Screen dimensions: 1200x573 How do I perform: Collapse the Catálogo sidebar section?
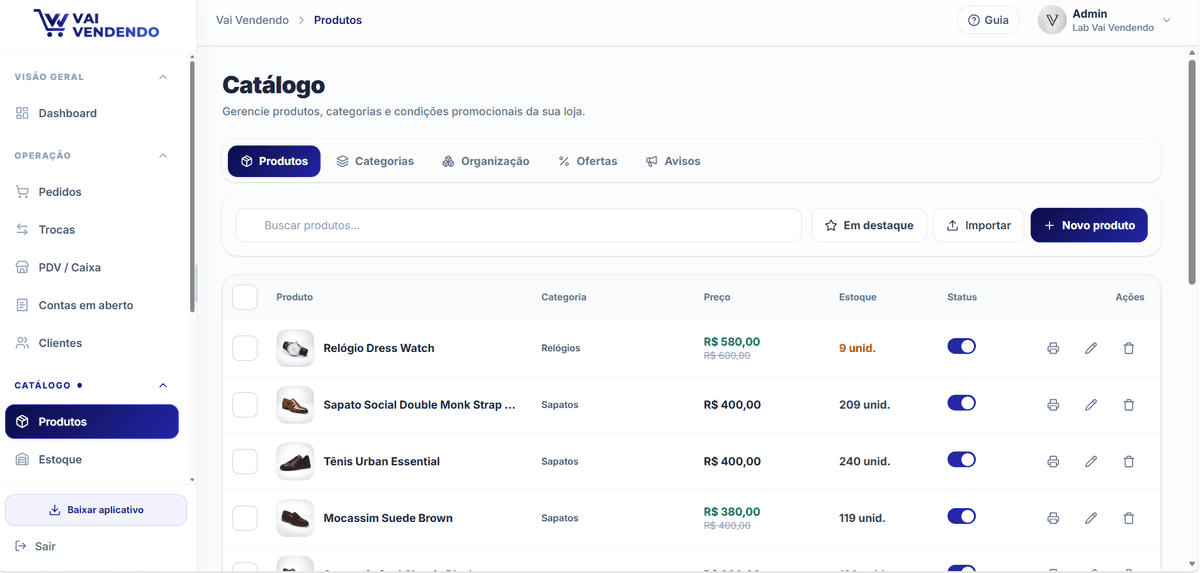(x=163, y=385)
